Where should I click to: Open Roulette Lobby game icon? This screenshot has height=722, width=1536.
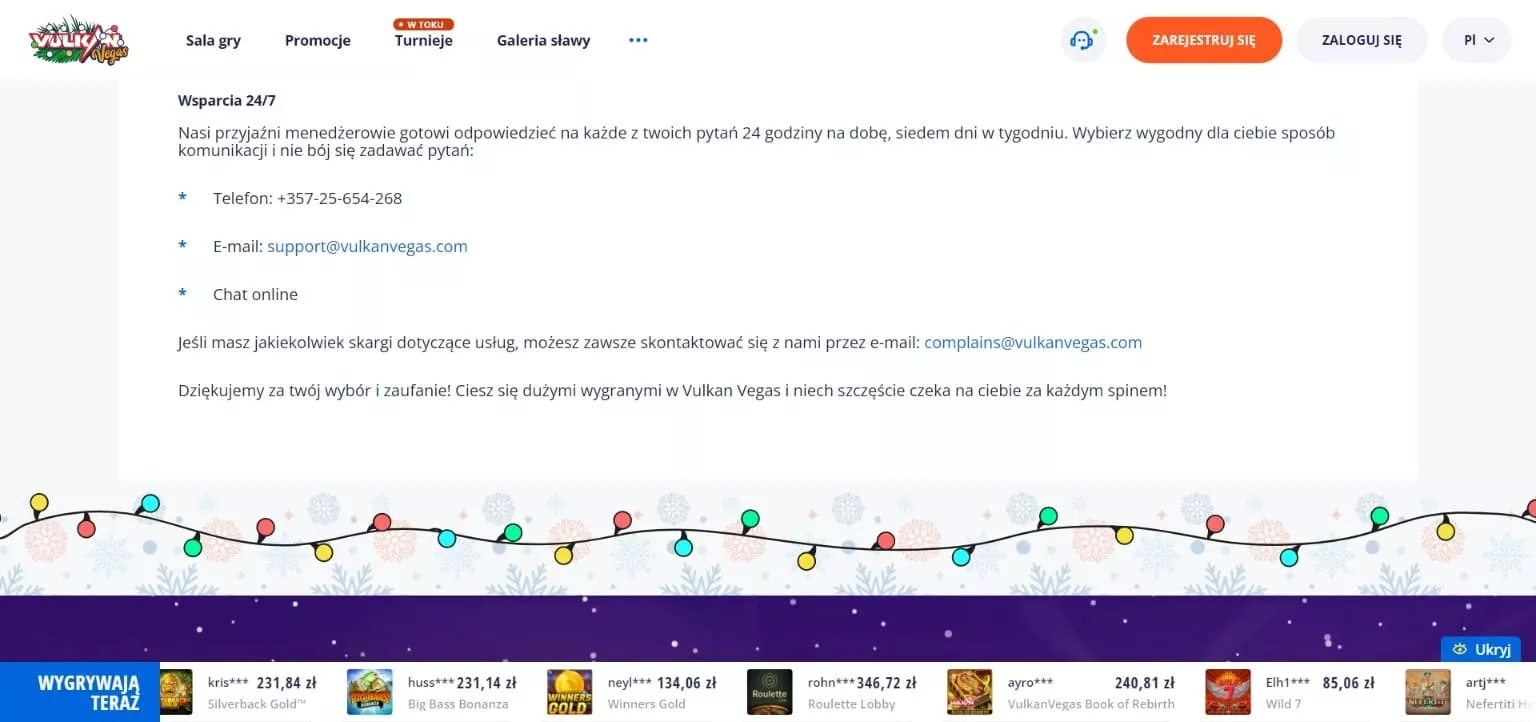point(769,692)
